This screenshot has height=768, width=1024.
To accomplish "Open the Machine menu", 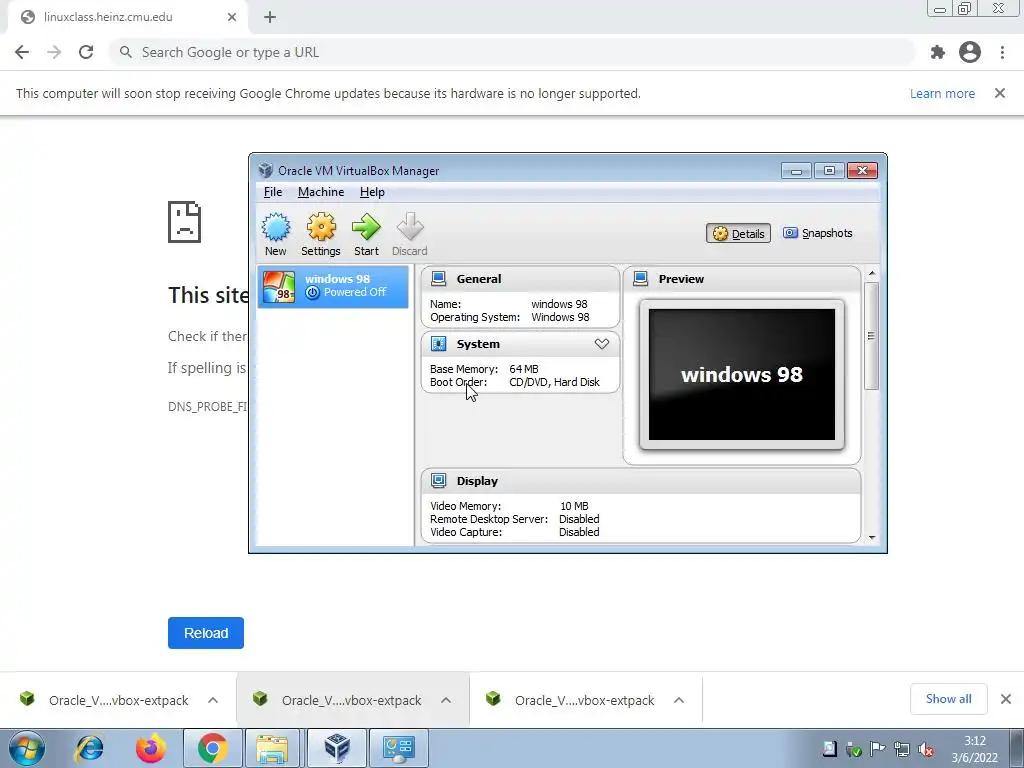I will click(x=321, y=192).
